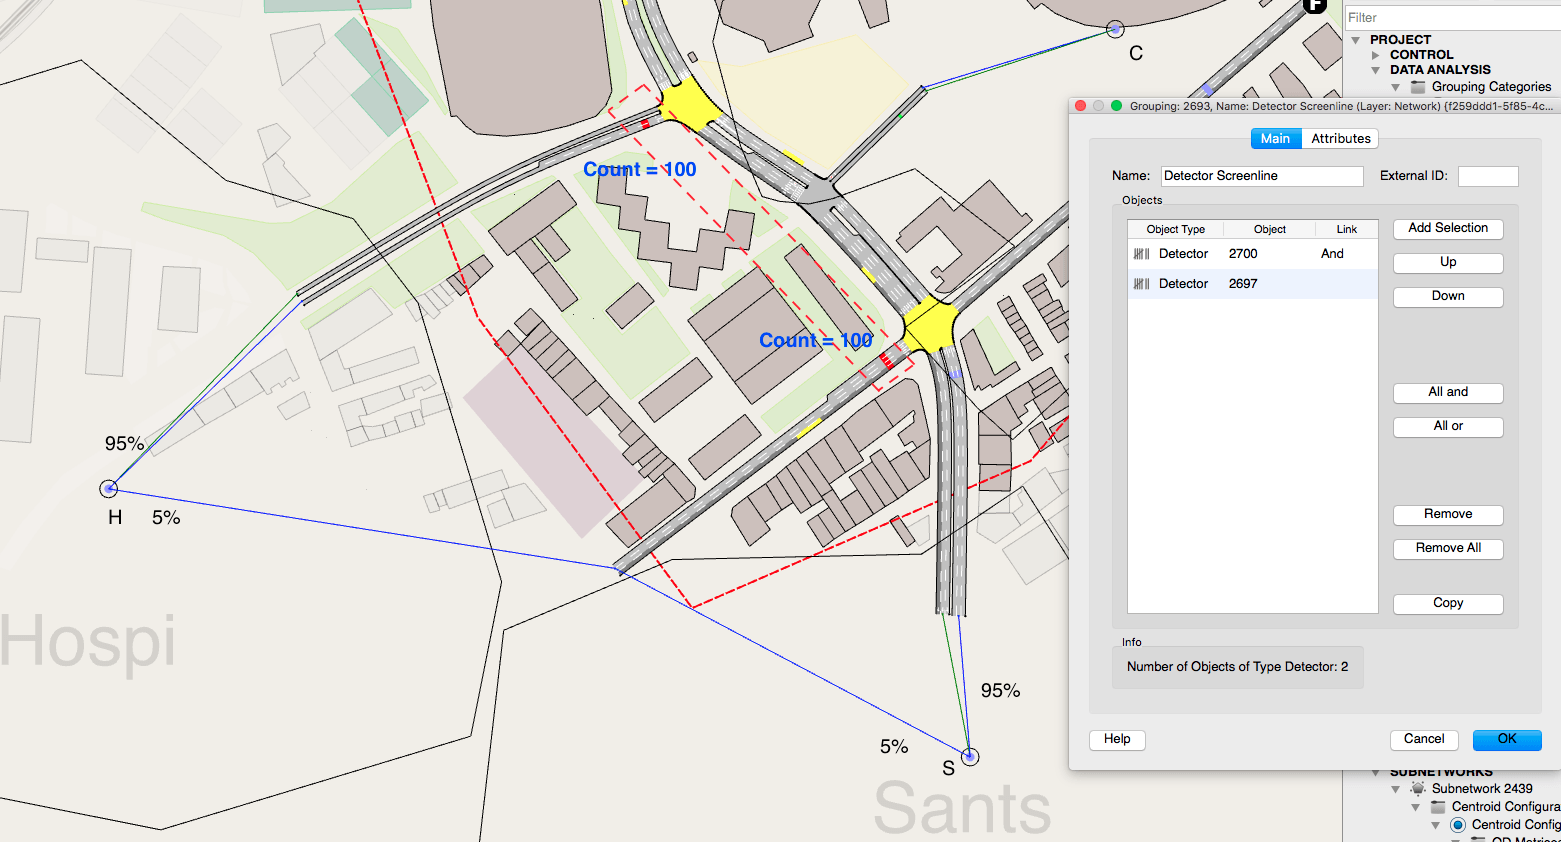The height and width of the screenshot is (842, 1561).
Task: Click the red detector near lower Count label
Action: pyautogui.click(x=886, y=360)
